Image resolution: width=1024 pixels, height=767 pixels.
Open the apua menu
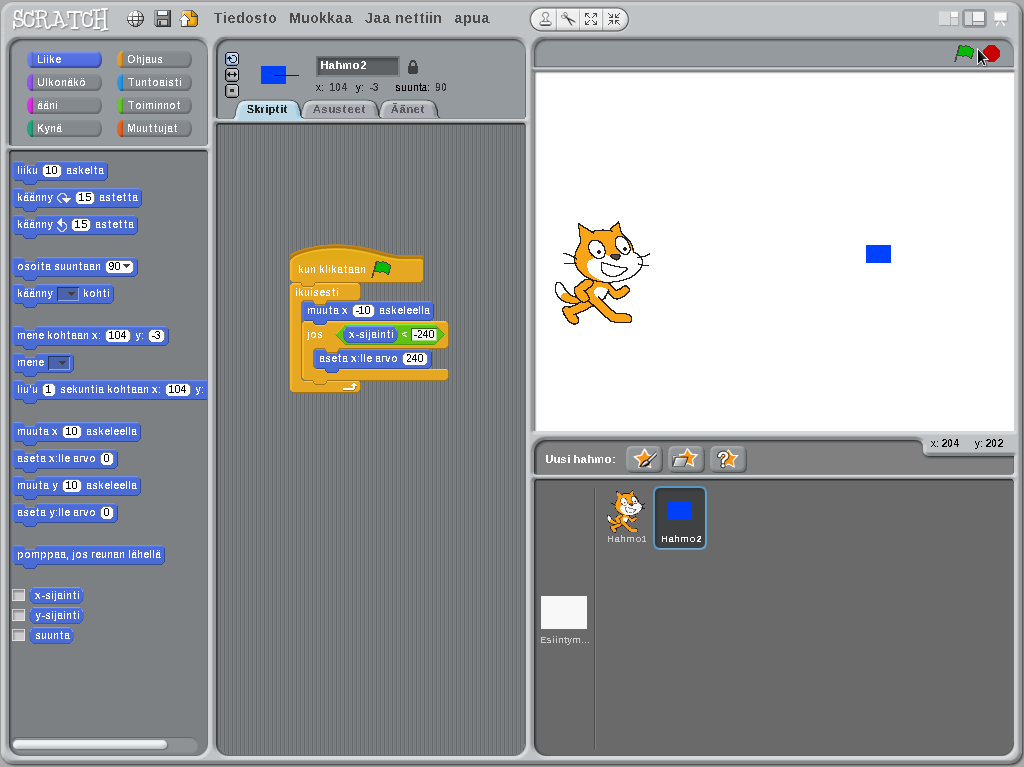click(x=472, y=18)
